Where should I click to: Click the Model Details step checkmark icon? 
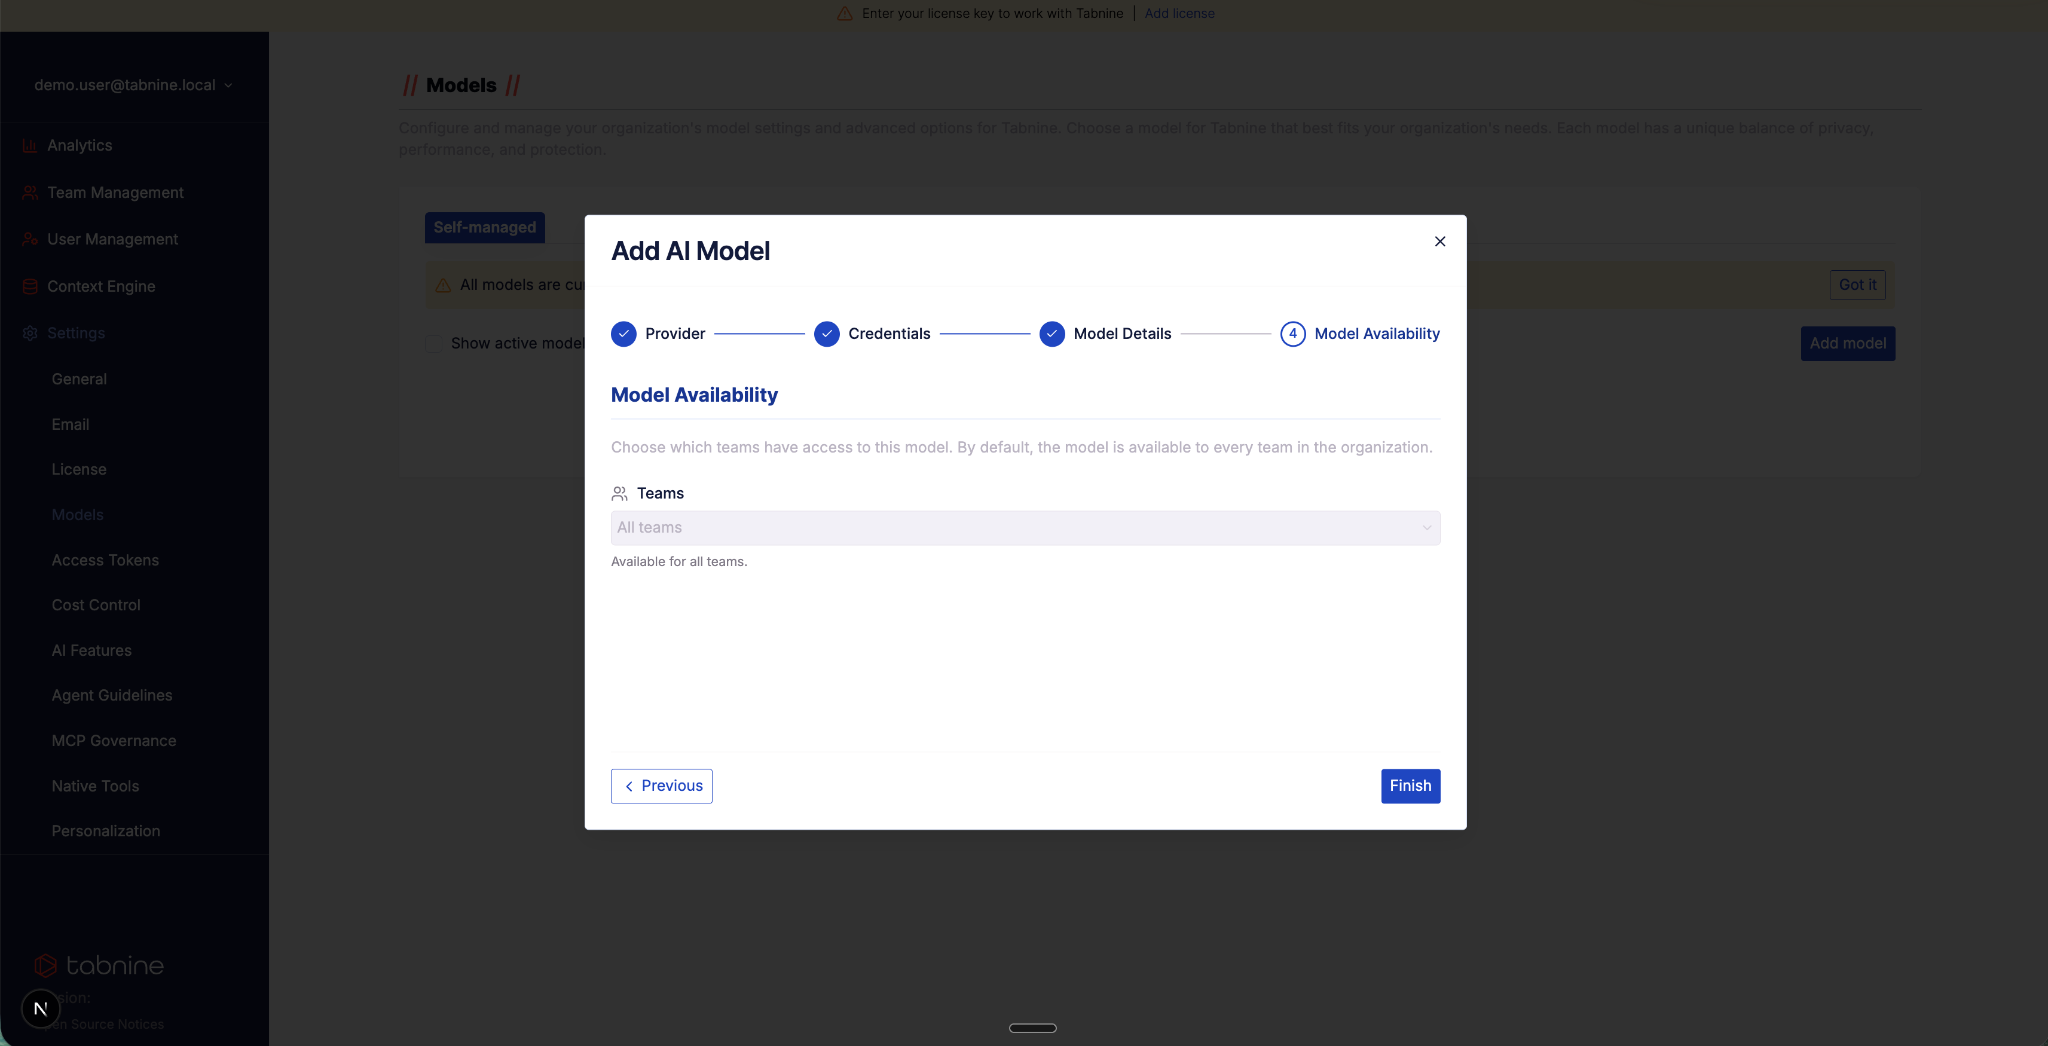(1052, 334)
